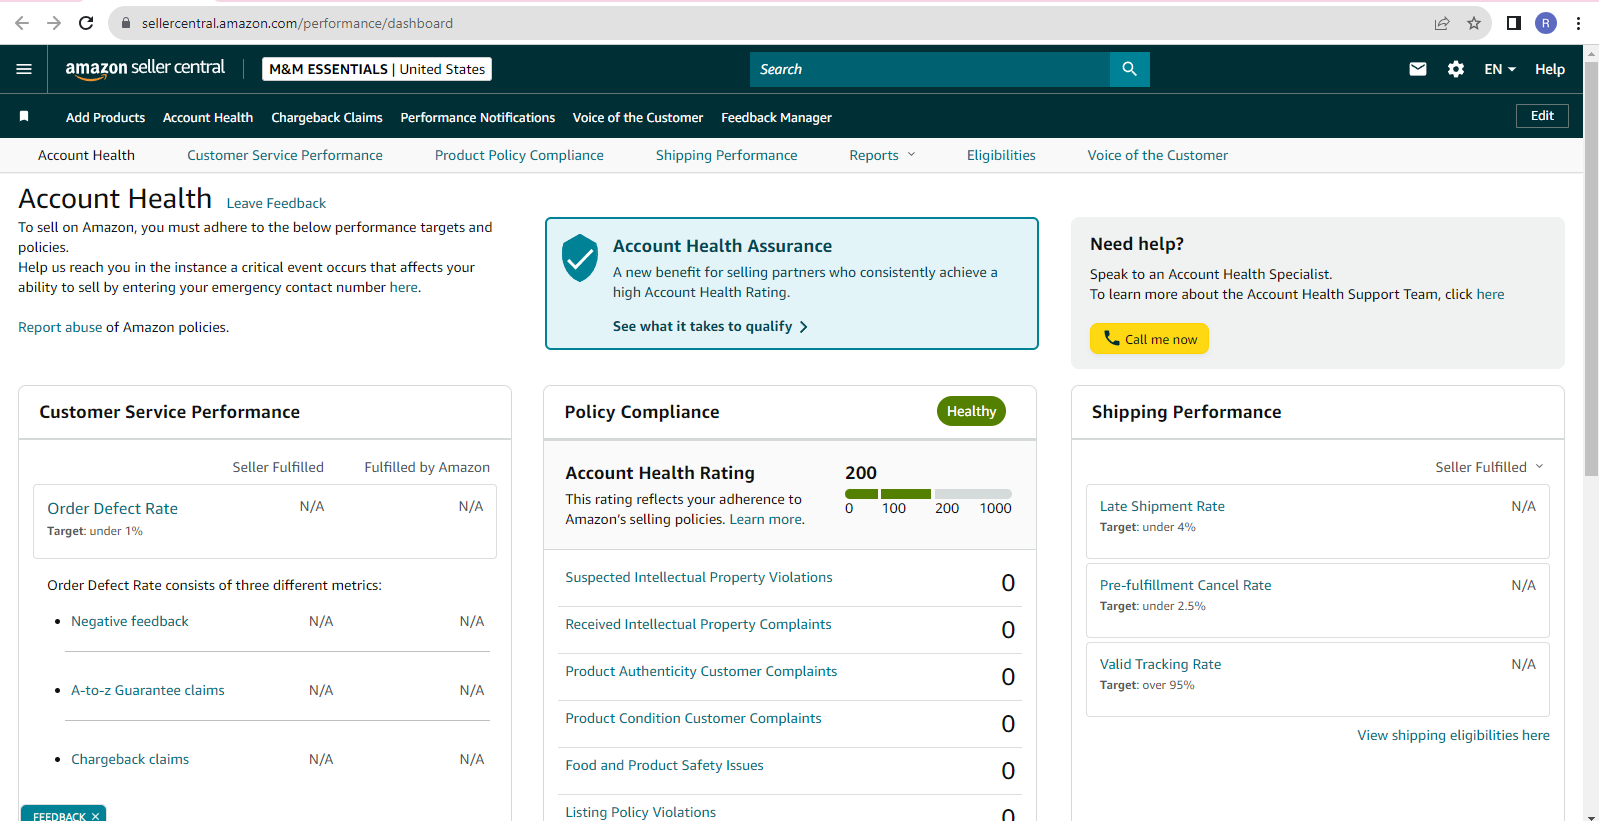Open A-to-z Guarantee claims link
The width and height of the screenshot is (1599, 821).
click(x=148, y=690)
